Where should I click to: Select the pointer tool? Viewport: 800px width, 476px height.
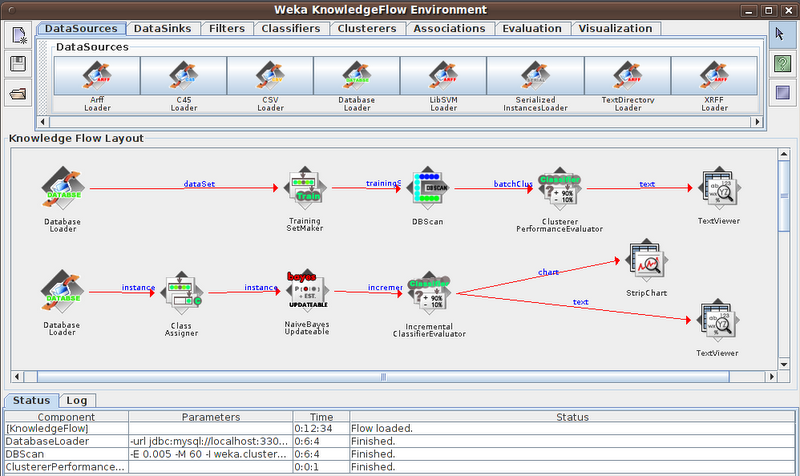coord(783,35)
